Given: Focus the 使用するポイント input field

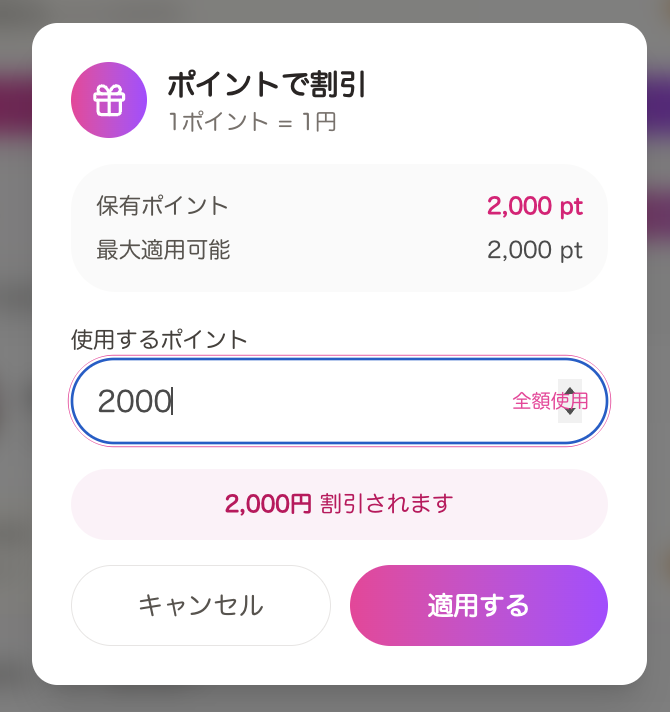Looking at the screenshot, I should (300, 402).
